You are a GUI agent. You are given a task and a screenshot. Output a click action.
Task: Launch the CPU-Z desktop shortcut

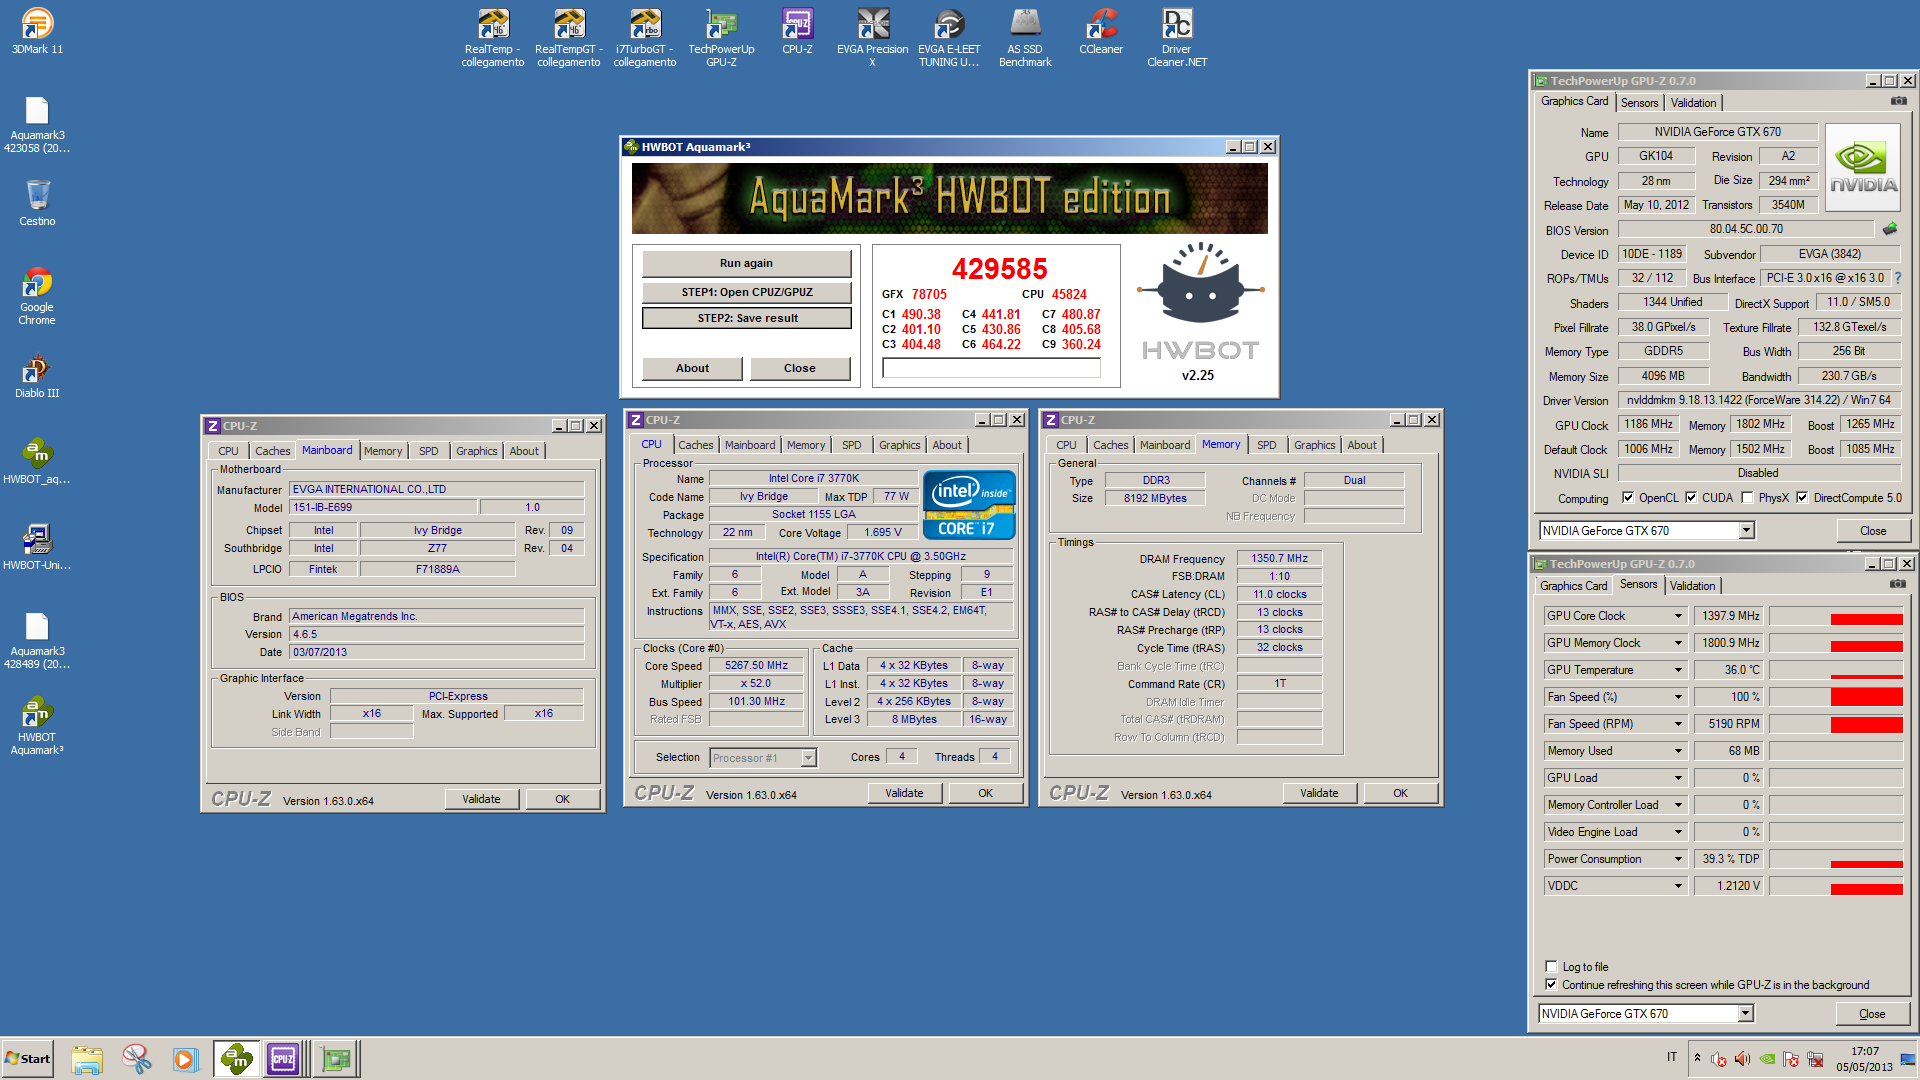[797, 31]
